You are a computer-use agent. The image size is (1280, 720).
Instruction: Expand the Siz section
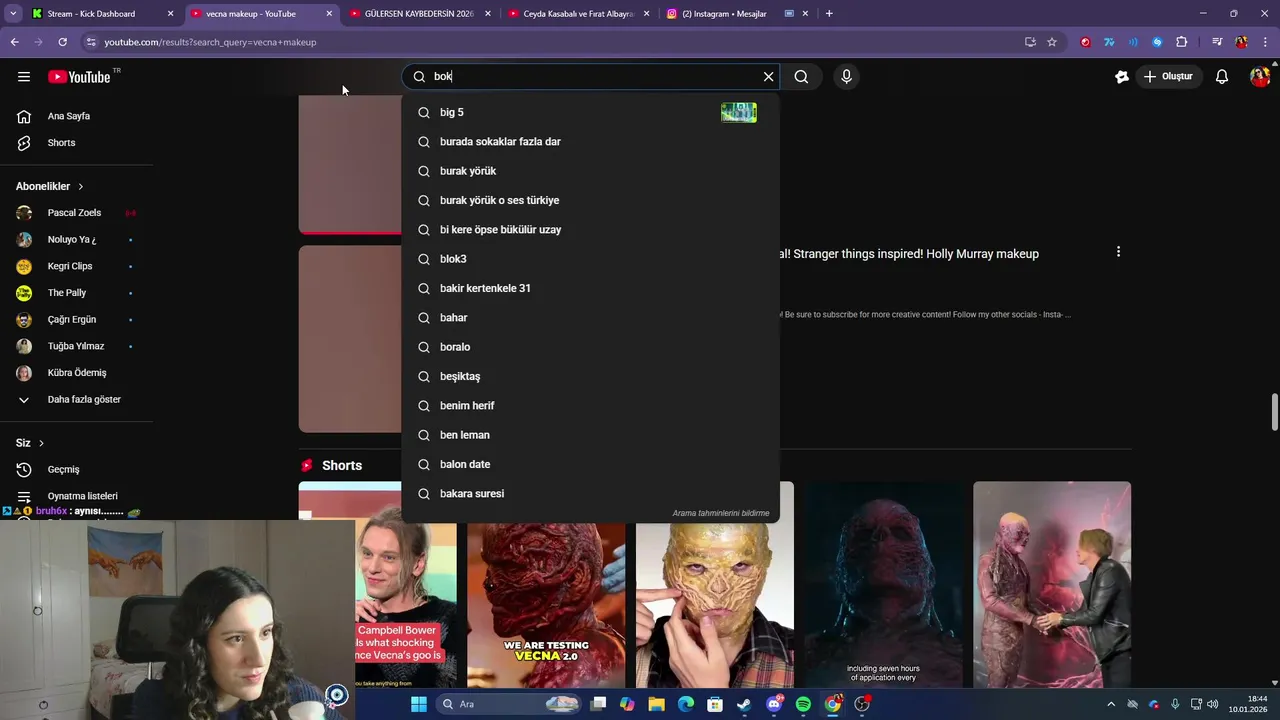[30, 443]
